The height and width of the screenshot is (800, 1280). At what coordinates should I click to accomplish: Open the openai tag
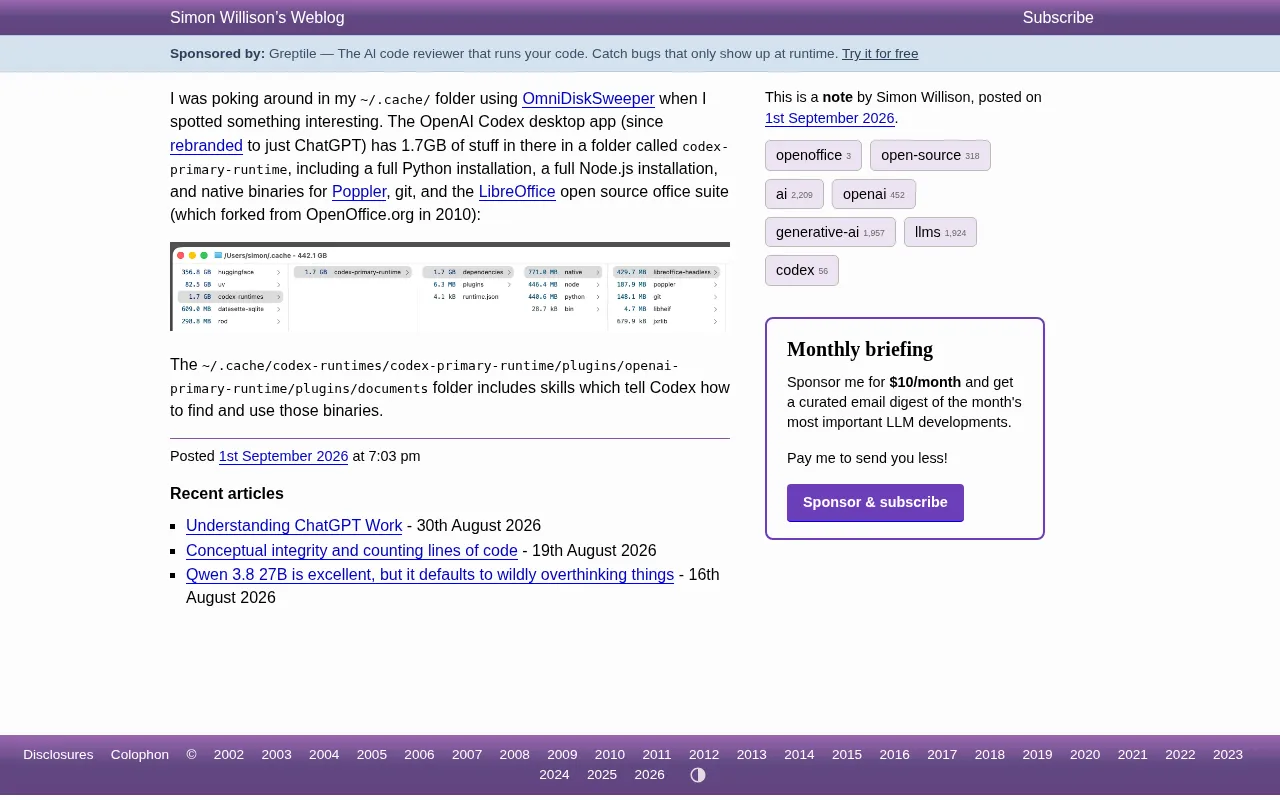873,194
